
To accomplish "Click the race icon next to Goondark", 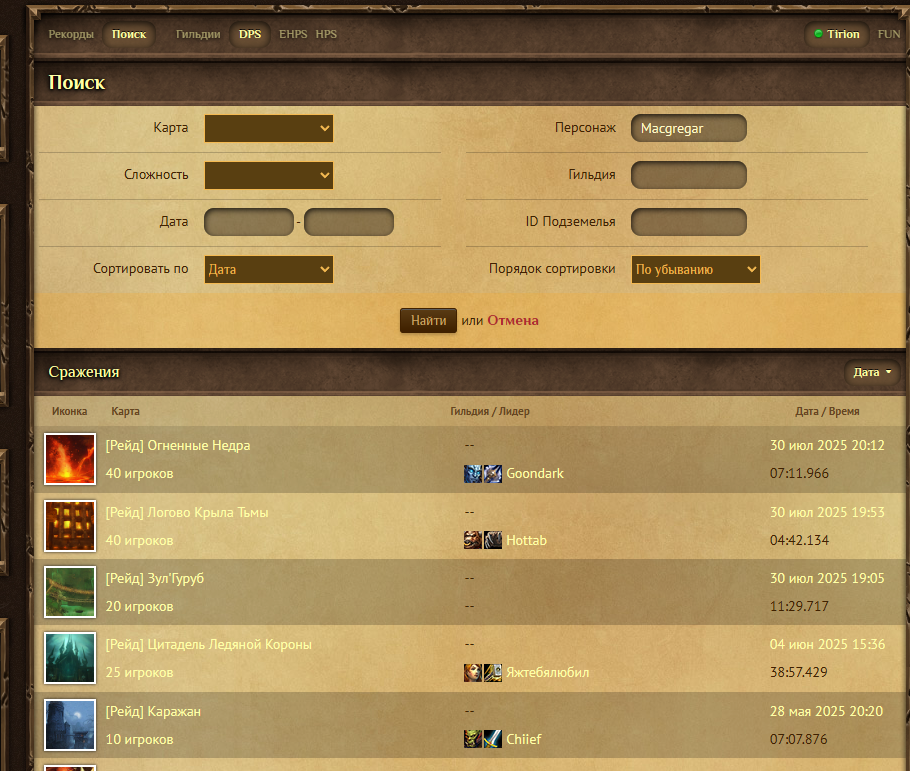I will (x=472, y=474).
